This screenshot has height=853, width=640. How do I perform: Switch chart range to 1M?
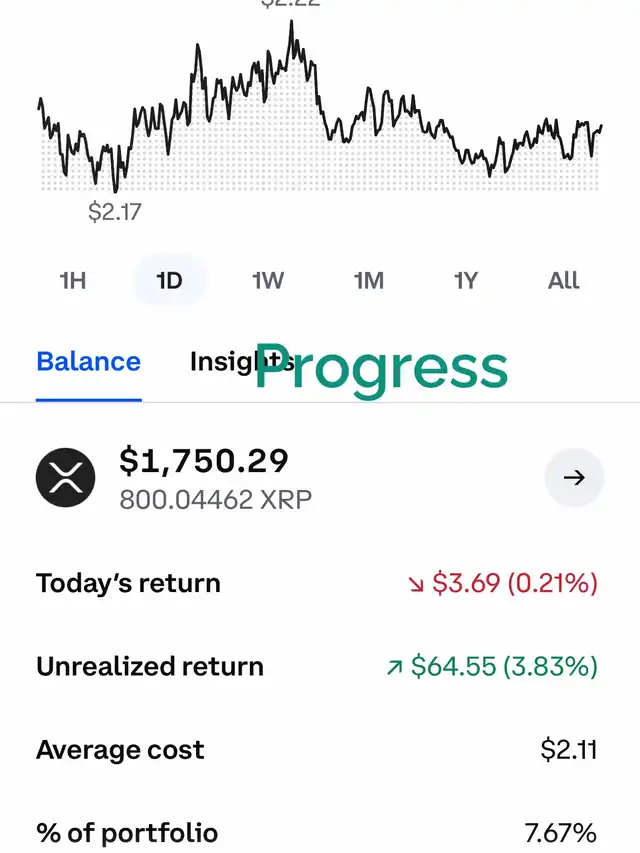click(368, 281)
